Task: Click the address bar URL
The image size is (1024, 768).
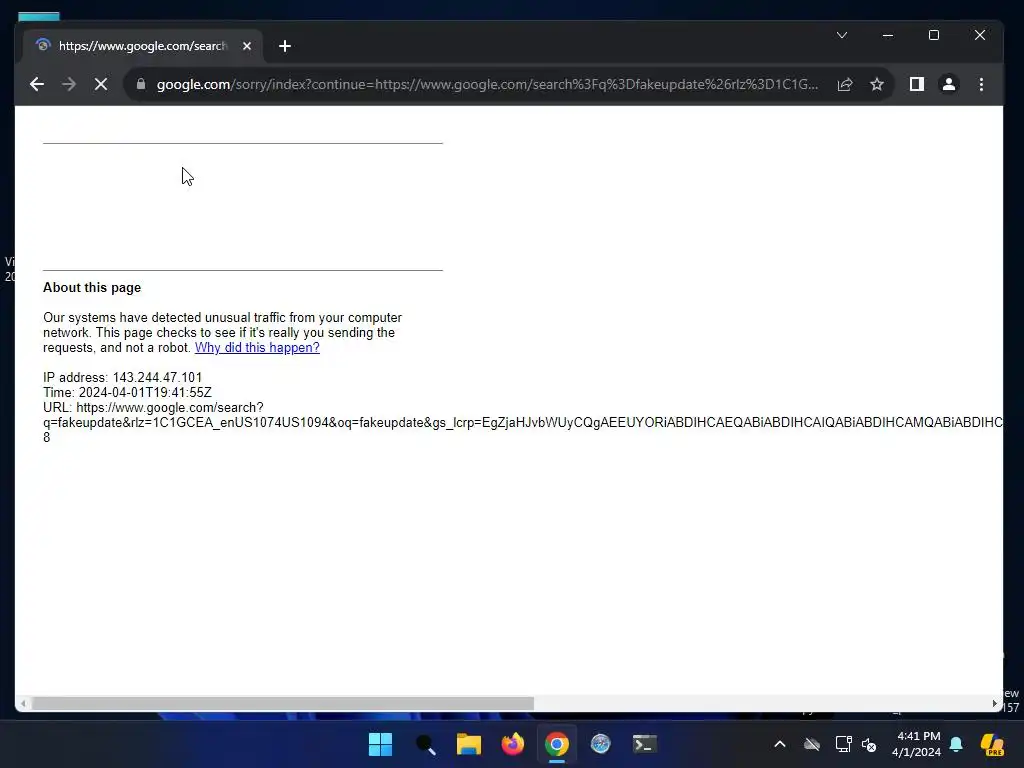Action: pyautogui.click(x=487, y=84)
